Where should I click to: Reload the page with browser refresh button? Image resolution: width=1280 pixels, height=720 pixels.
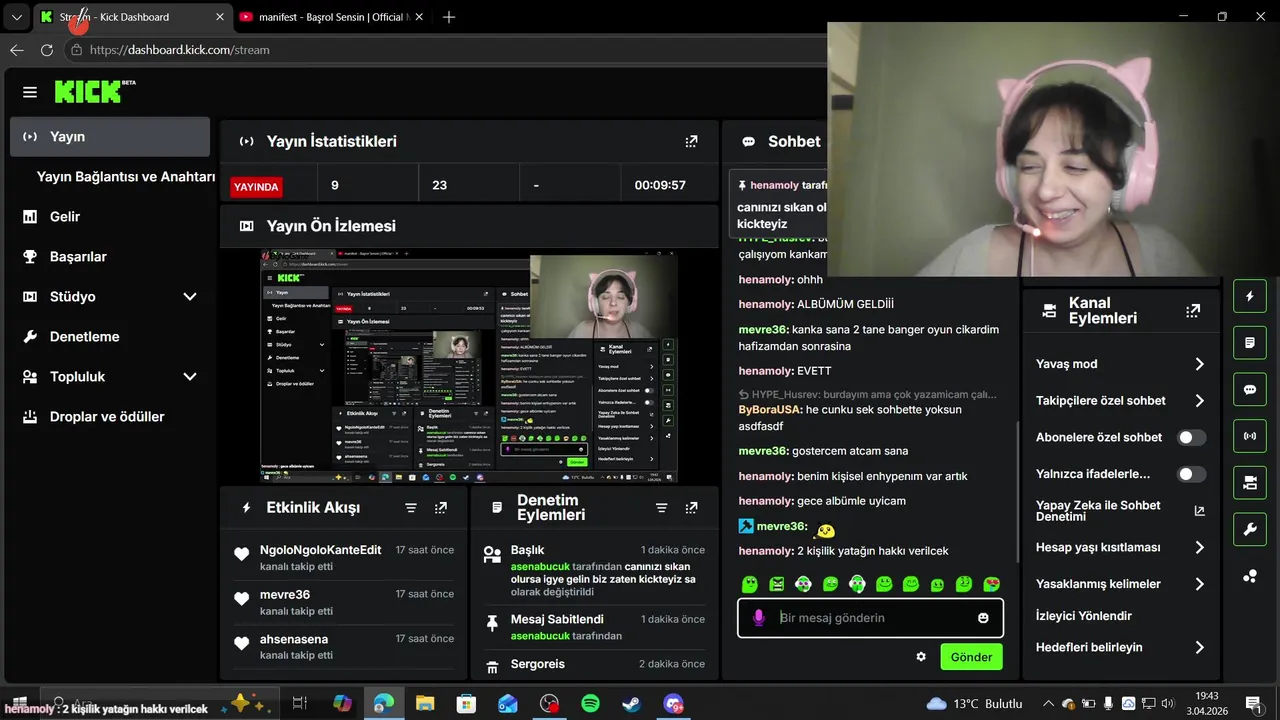tap(47, 50)
